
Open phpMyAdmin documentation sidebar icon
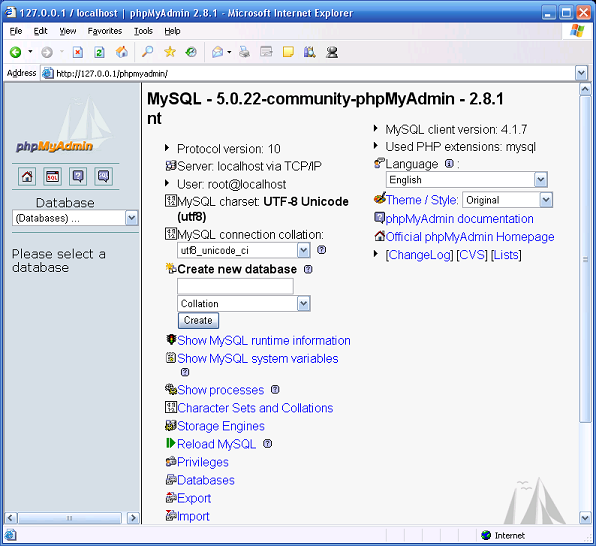pos(78,176)
